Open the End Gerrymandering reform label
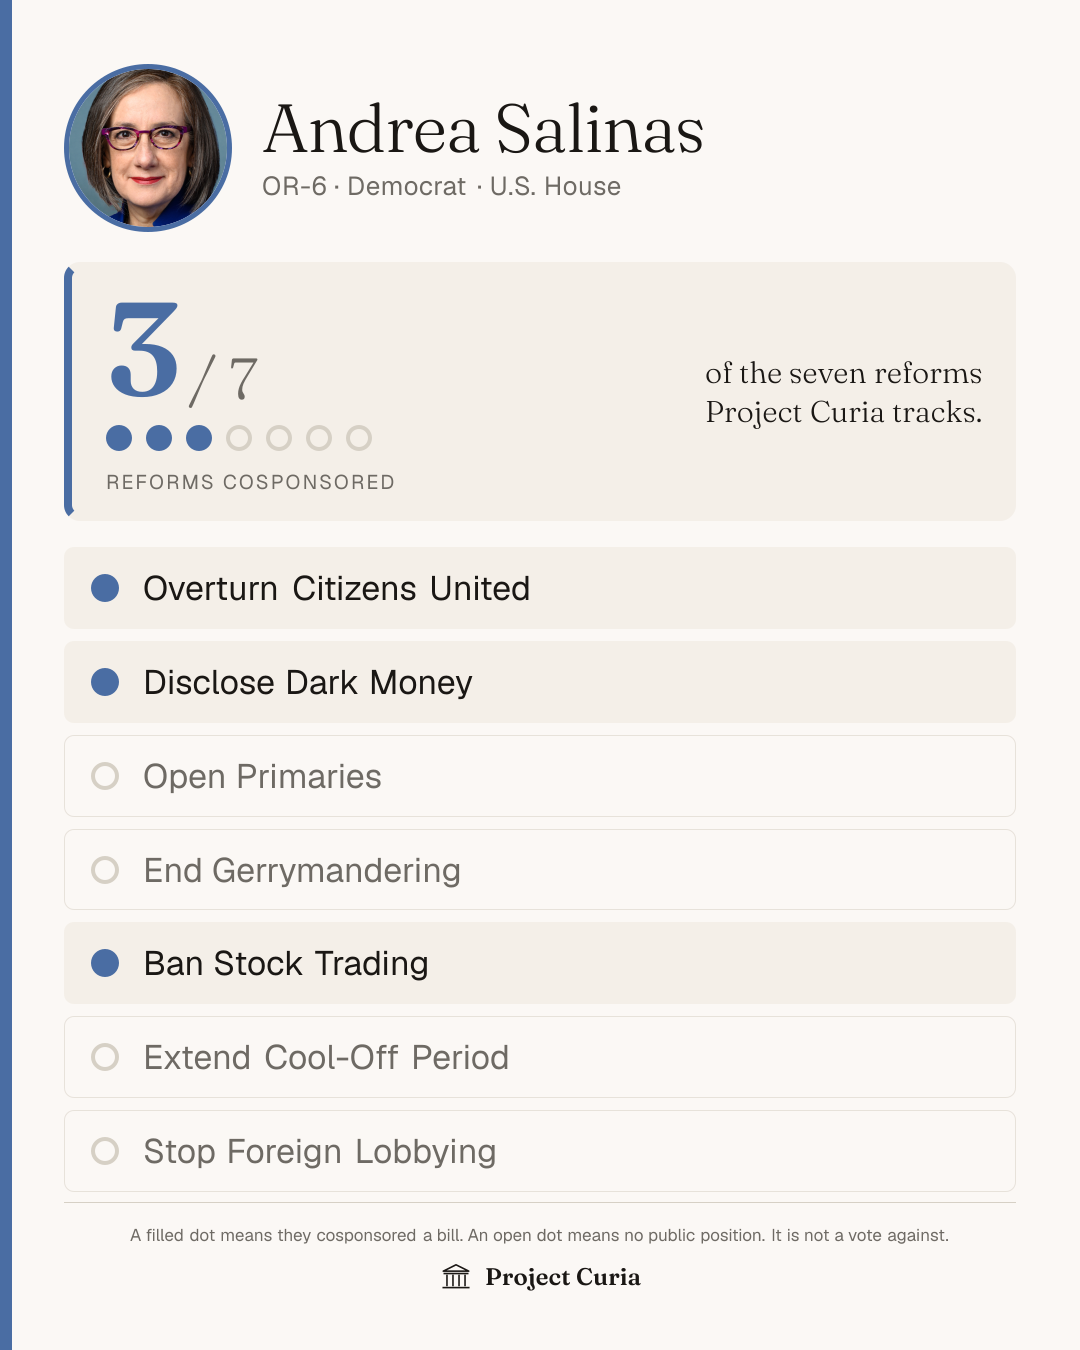This screenshot has width=1080, height=1350. (x=302, y=870)
